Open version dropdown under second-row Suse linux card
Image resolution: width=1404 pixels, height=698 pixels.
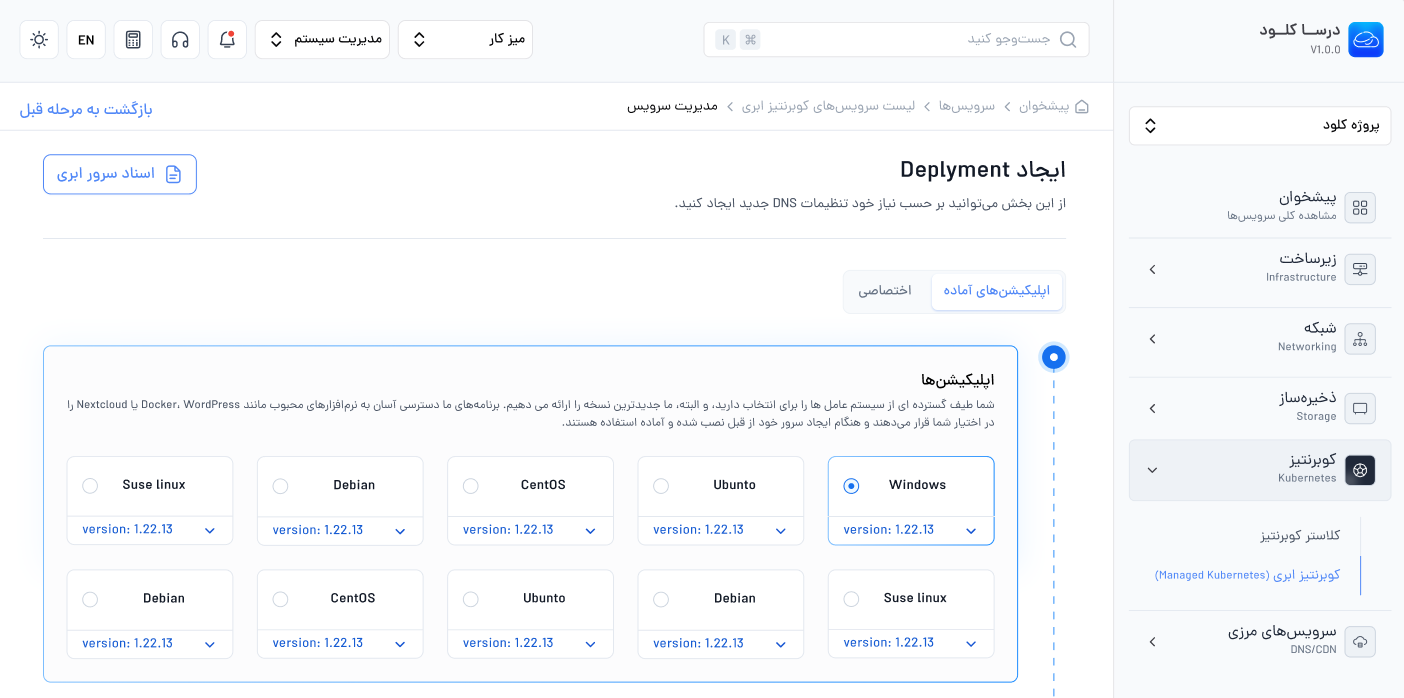coord(911,643)
